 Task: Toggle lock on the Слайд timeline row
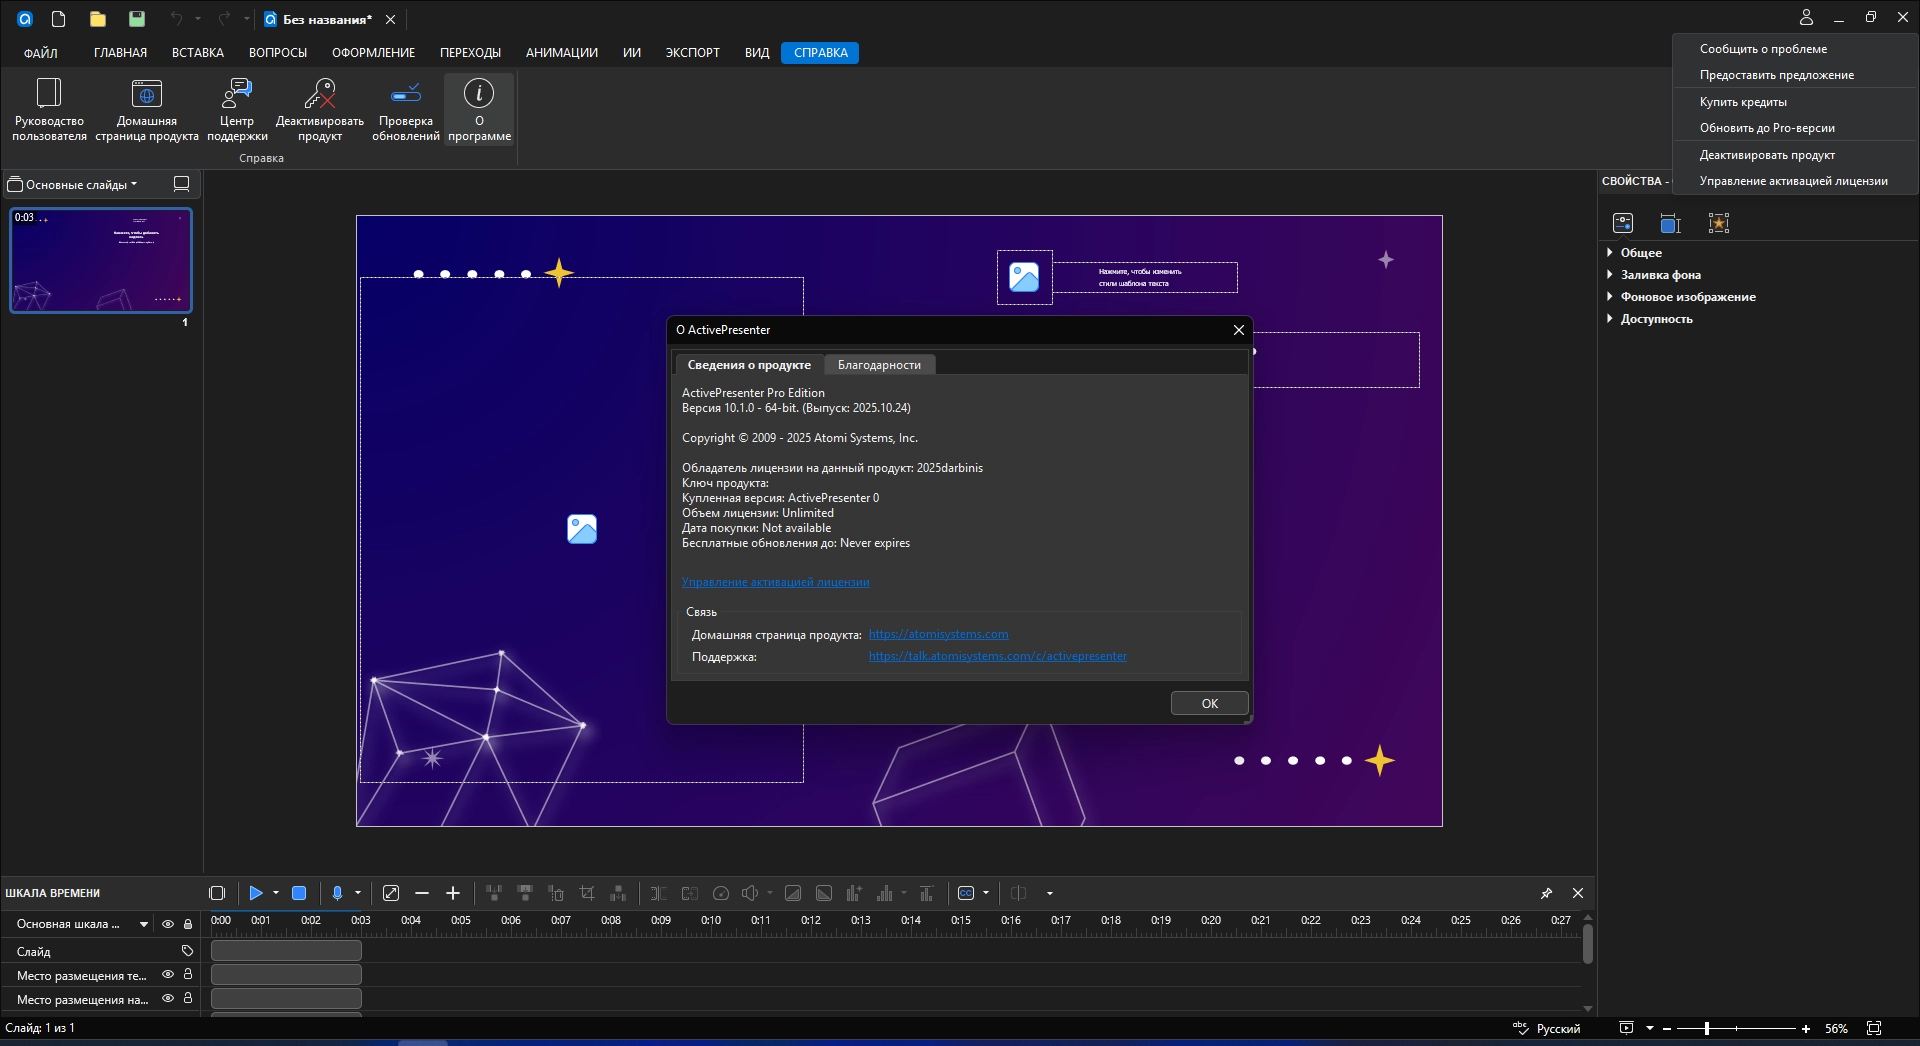point(187,951)
